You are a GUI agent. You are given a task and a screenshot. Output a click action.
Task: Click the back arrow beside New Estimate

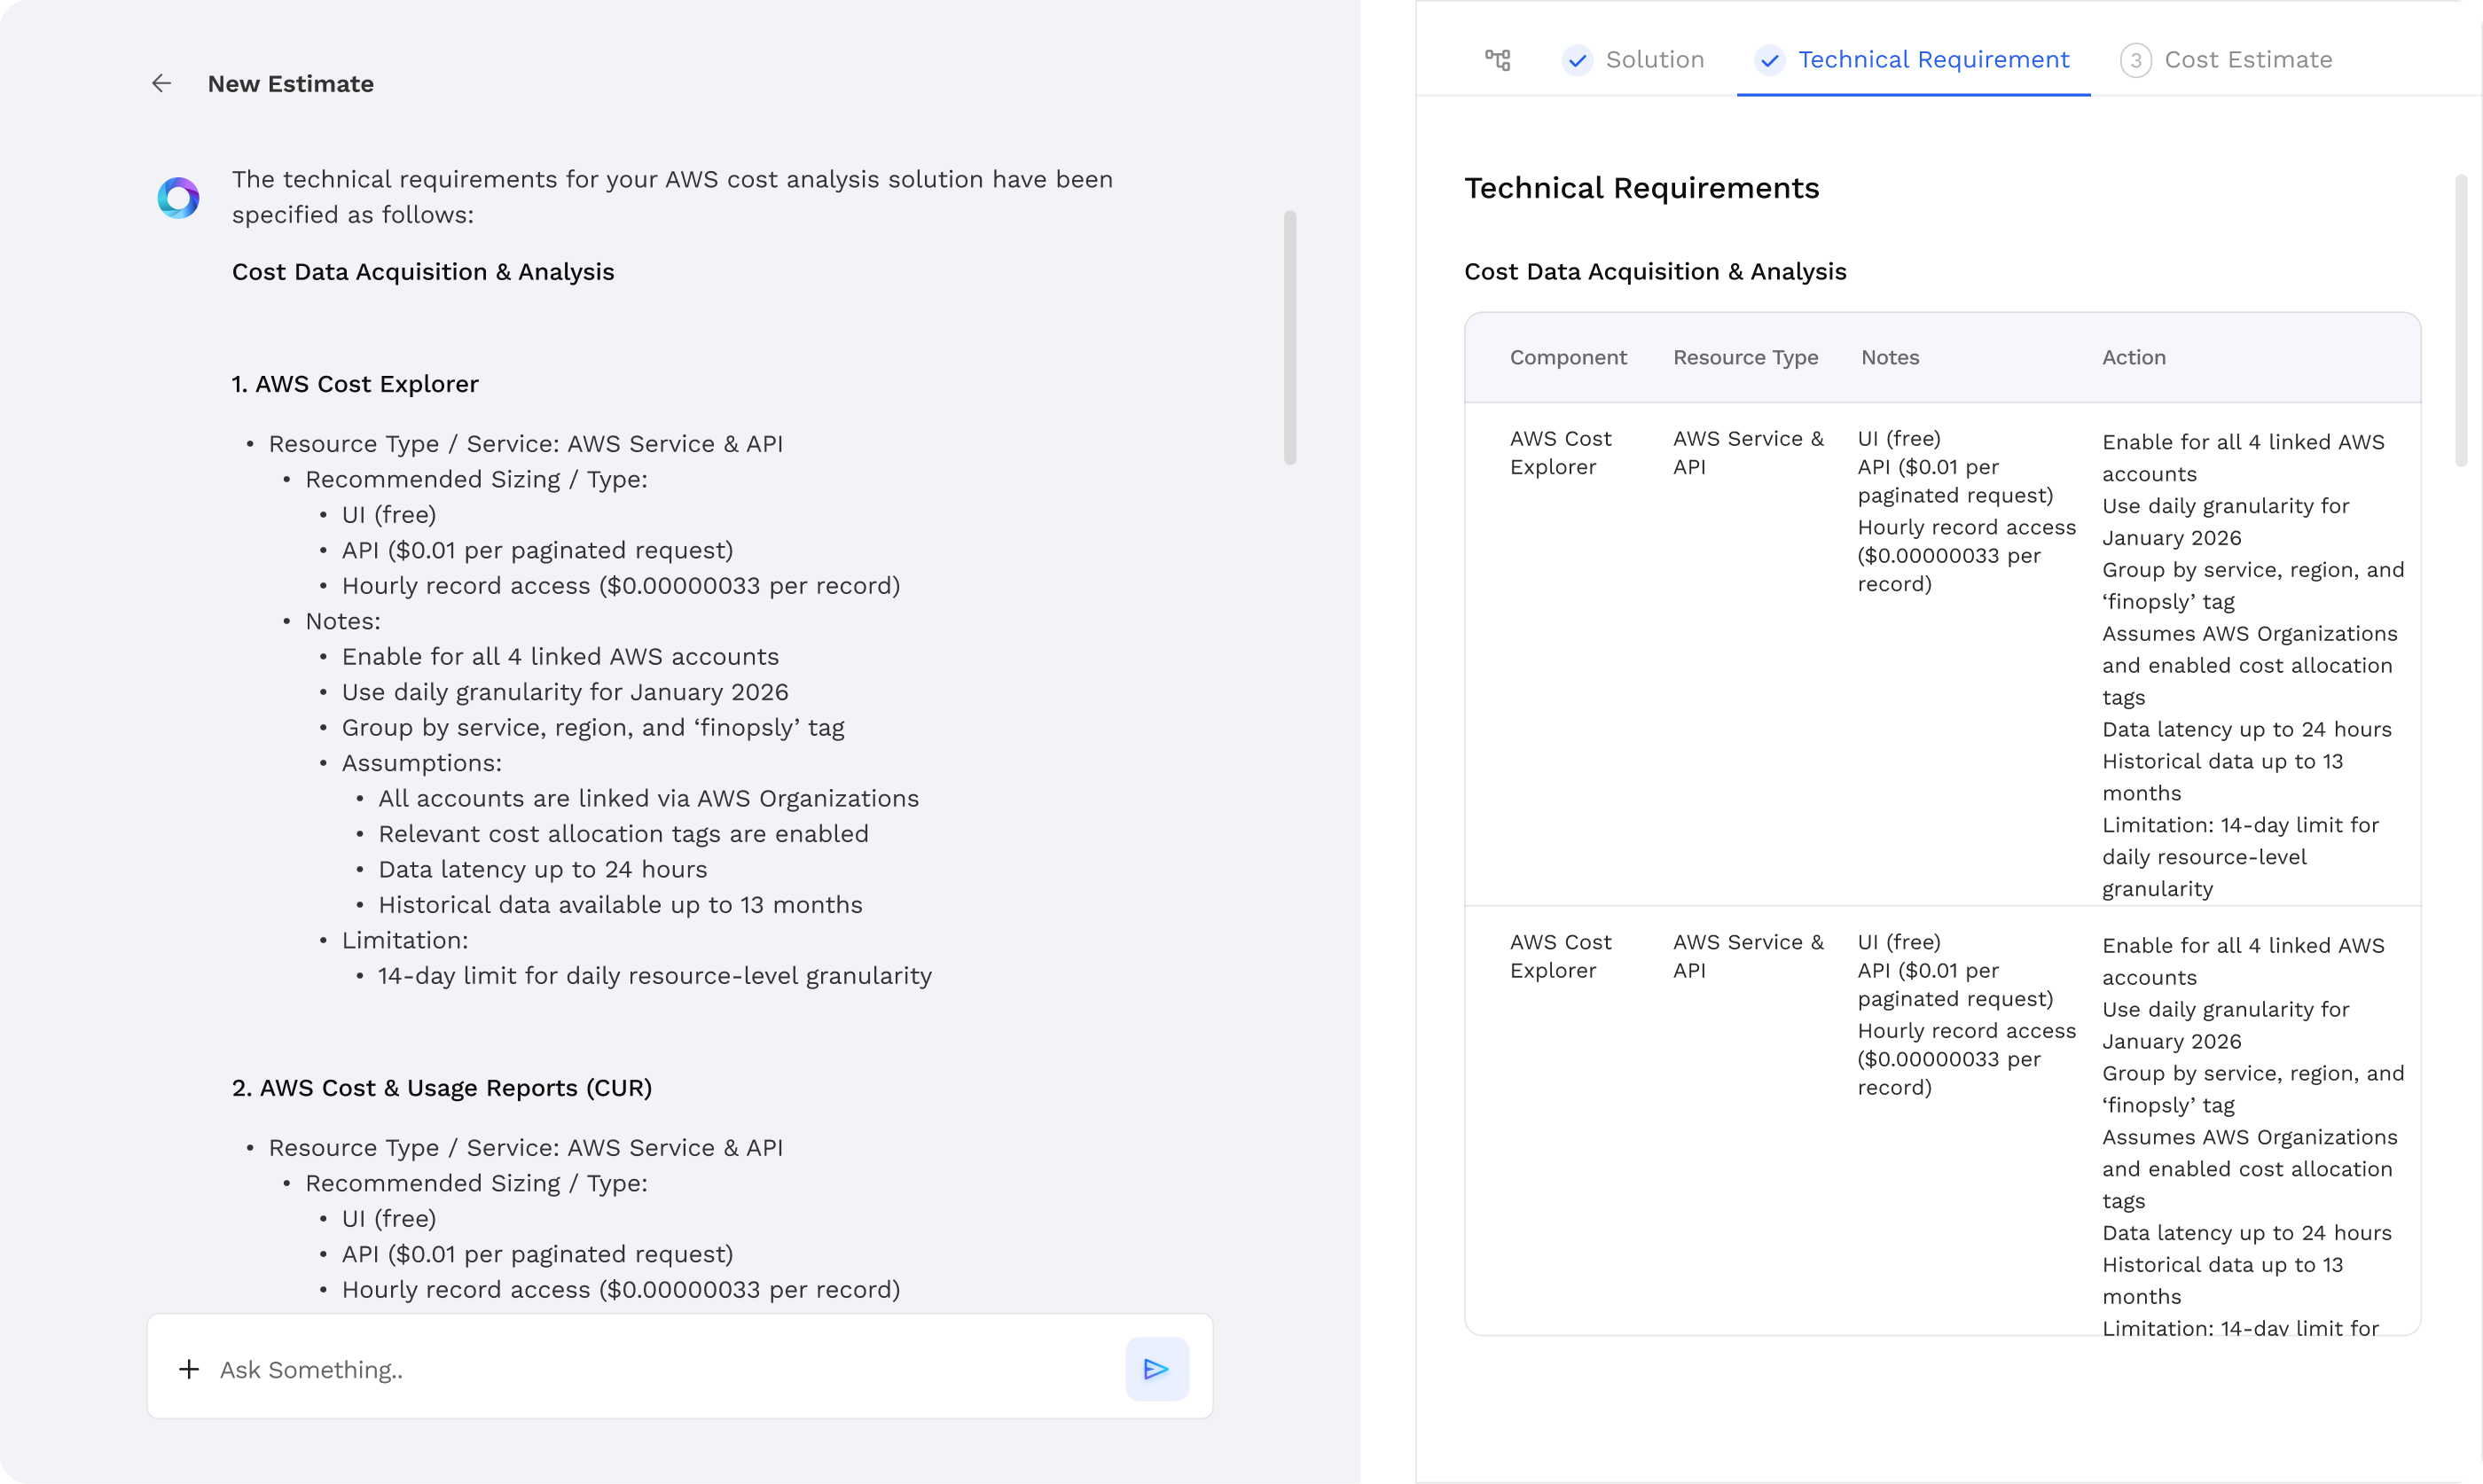click(x=161, y=84)
